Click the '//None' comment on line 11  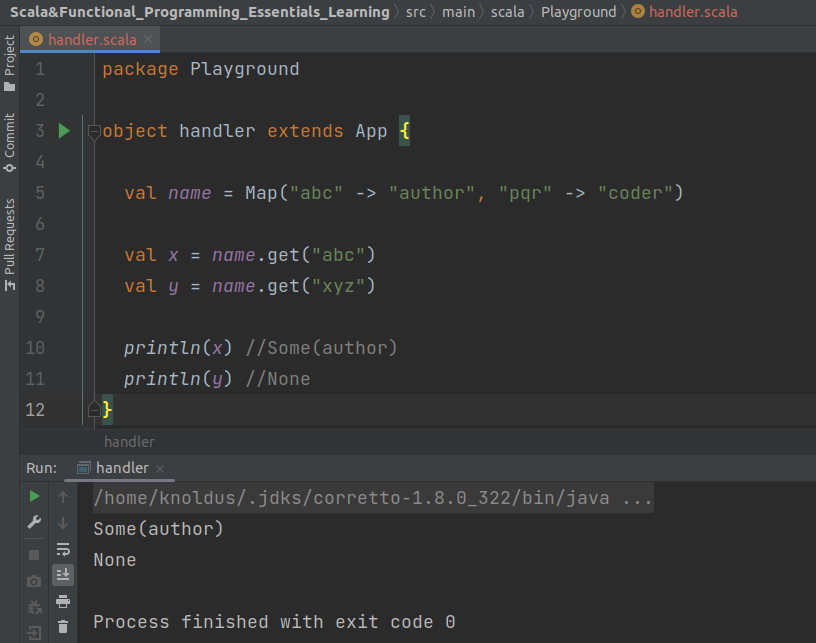click(277, 379)
